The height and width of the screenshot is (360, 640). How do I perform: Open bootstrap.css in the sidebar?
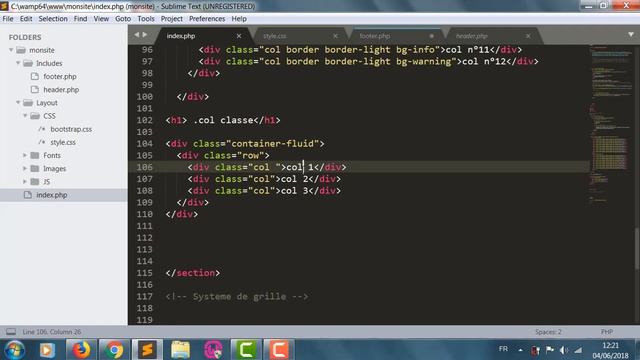pyautogui.click(x=71, y=129)
